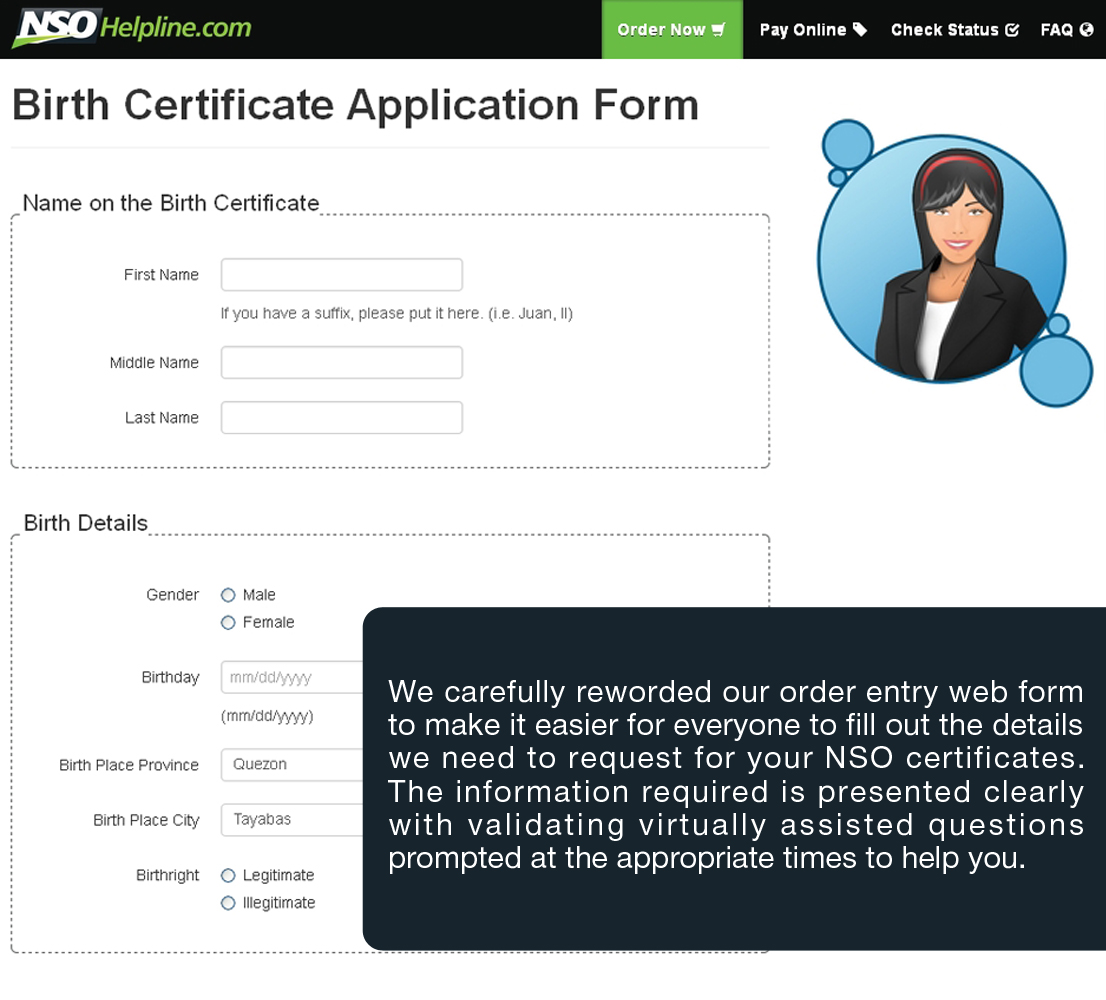
Task: Click the shopping cart icon in Order Now
Action: tap(718, 30)
